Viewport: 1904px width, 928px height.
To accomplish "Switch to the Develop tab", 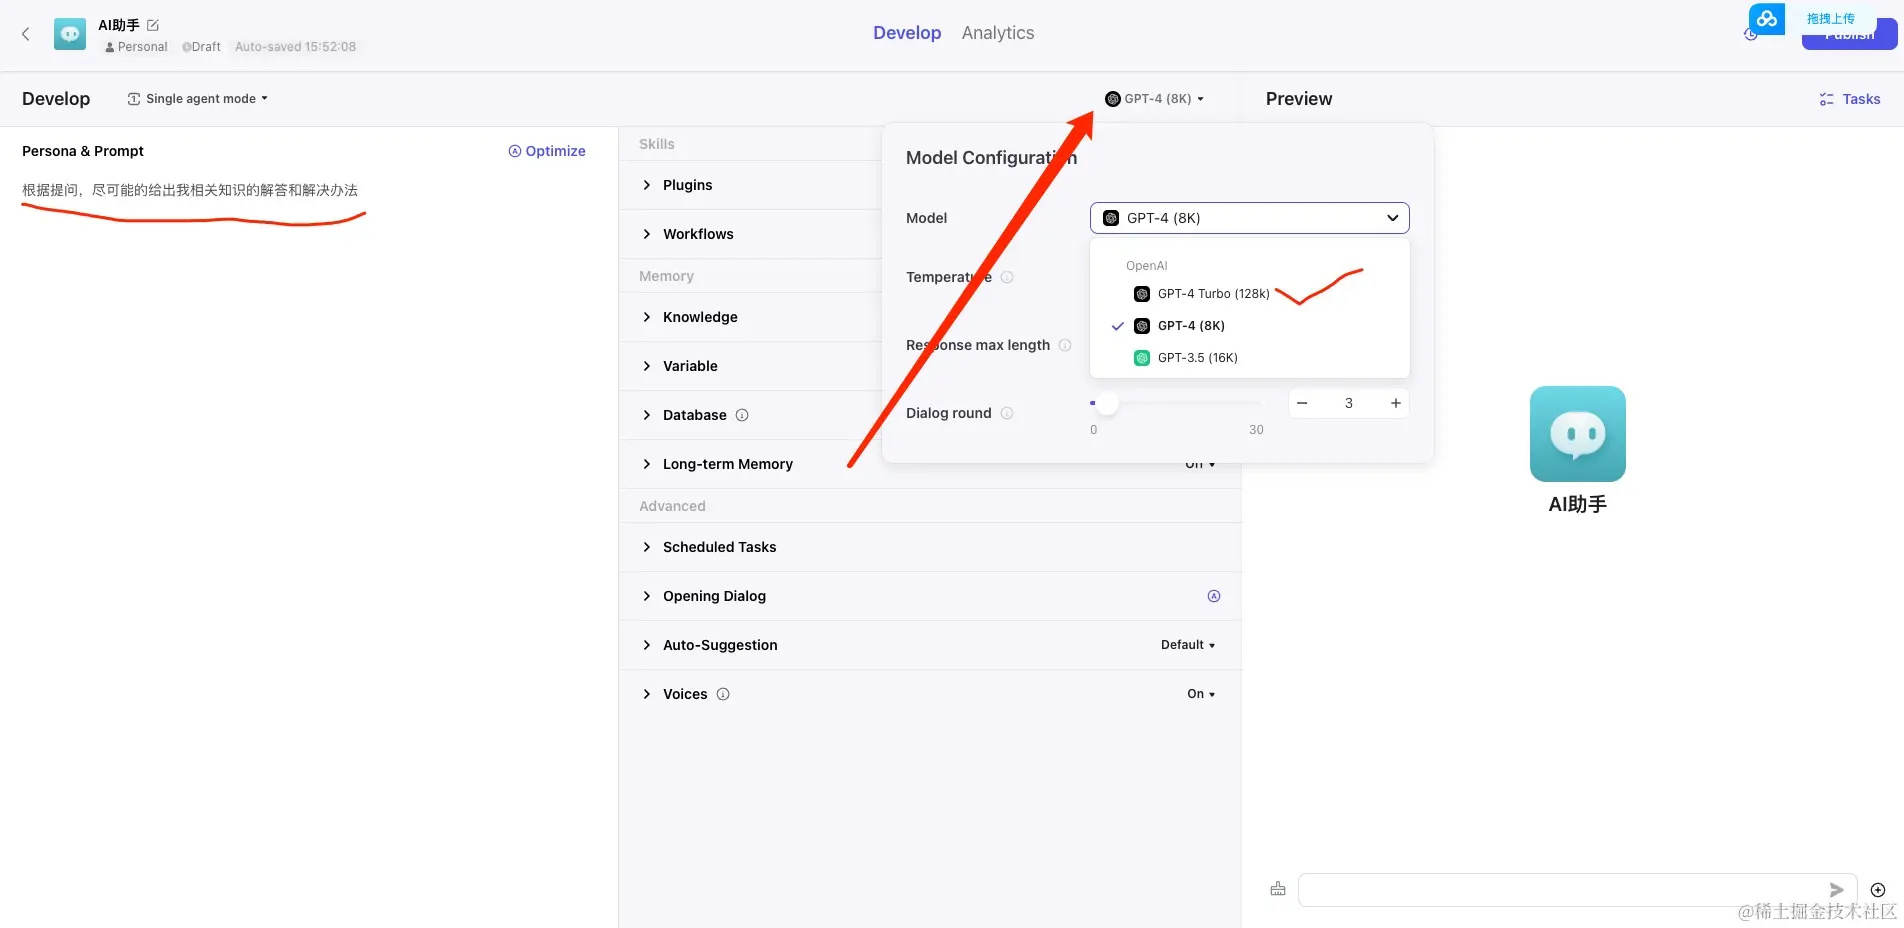I will click(907, 33).
